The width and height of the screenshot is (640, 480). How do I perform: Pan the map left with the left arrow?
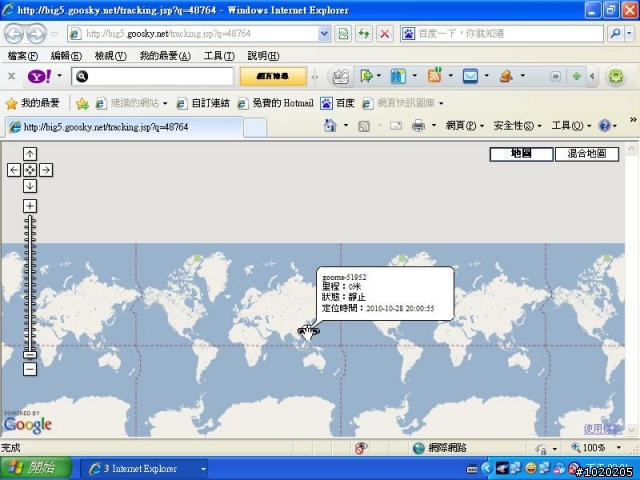[x=14, y=170]
